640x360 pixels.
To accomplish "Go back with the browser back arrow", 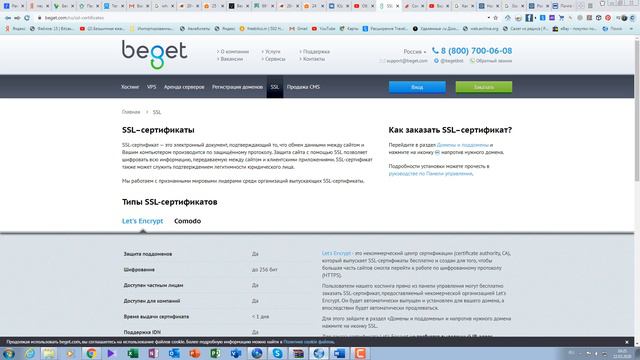I will tap(8, 18).
